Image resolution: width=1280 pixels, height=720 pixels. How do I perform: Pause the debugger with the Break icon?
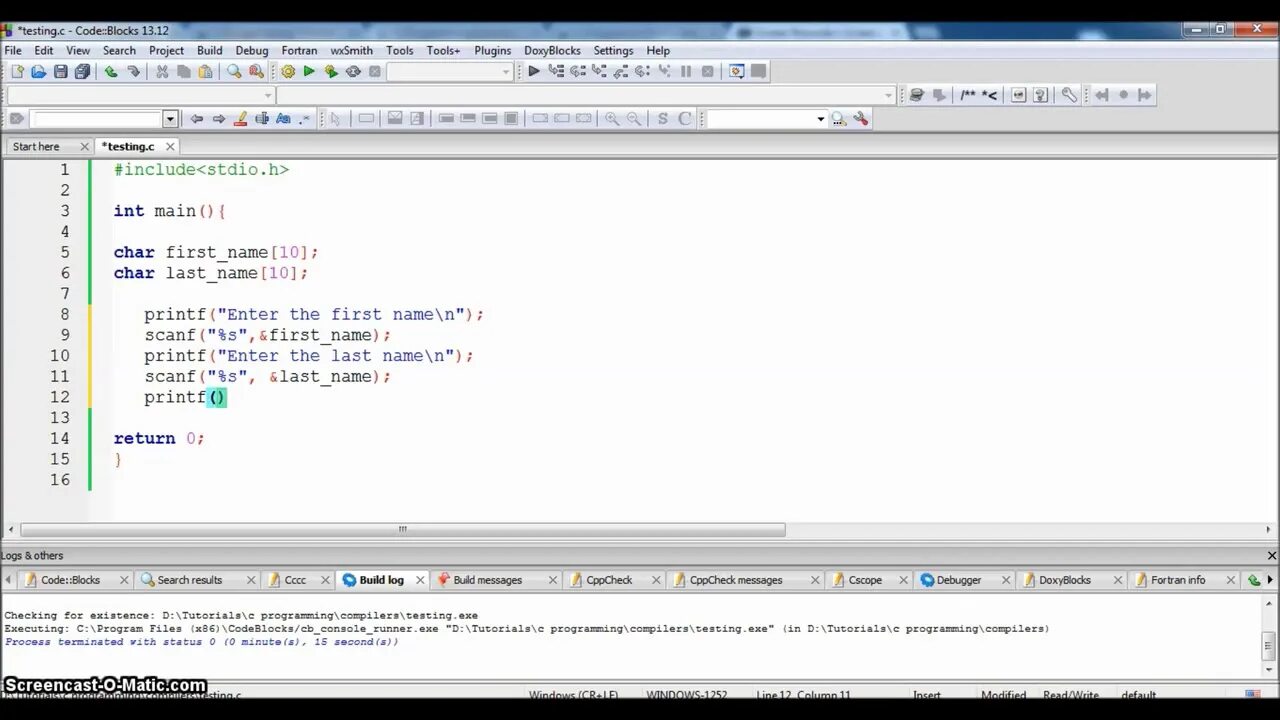(686, 71)
